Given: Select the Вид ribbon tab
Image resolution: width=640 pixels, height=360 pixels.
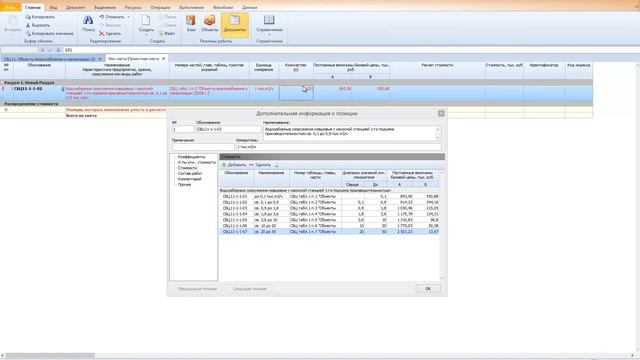Looking at the screenshot, I should tap(53, 7).
